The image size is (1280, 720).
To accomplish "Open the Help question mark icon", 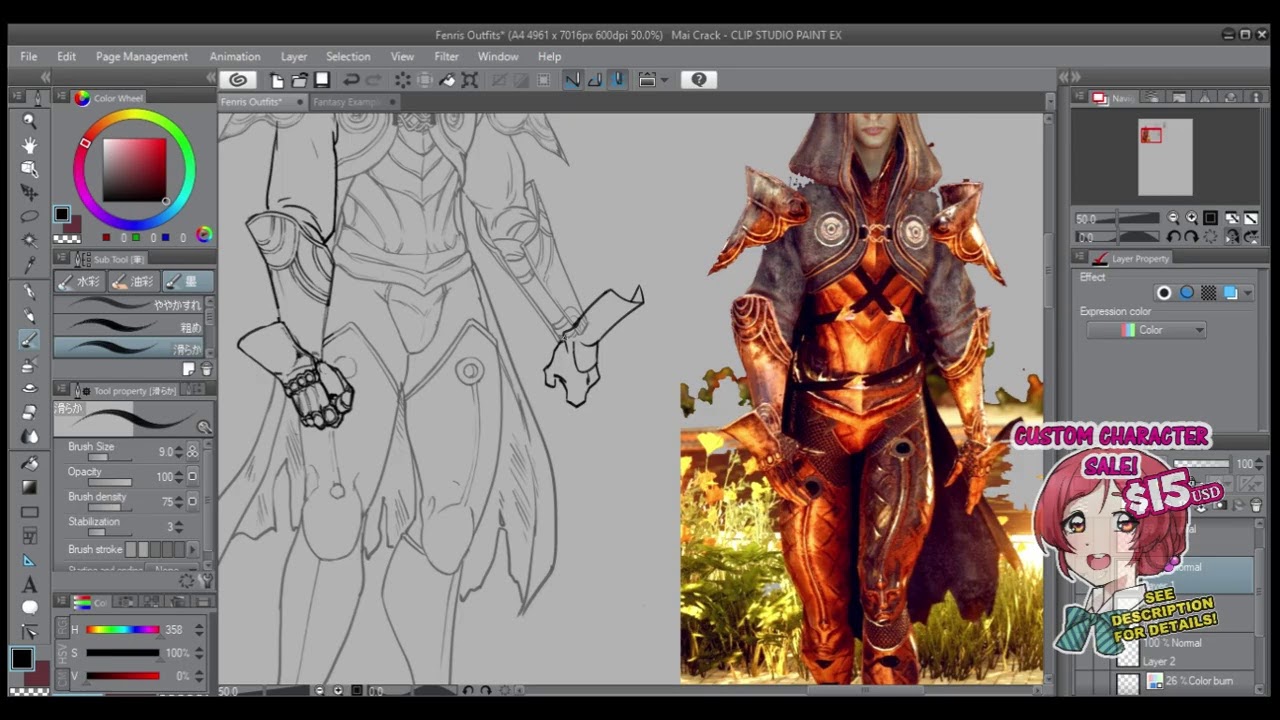I will [699, 80].
